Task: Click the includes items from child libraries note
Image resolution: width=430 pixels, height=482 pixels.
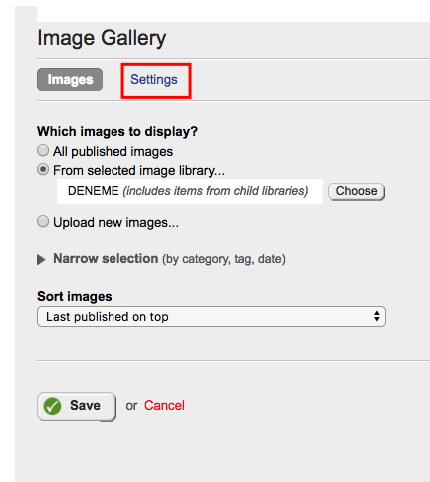Action: tap(215, 191)
